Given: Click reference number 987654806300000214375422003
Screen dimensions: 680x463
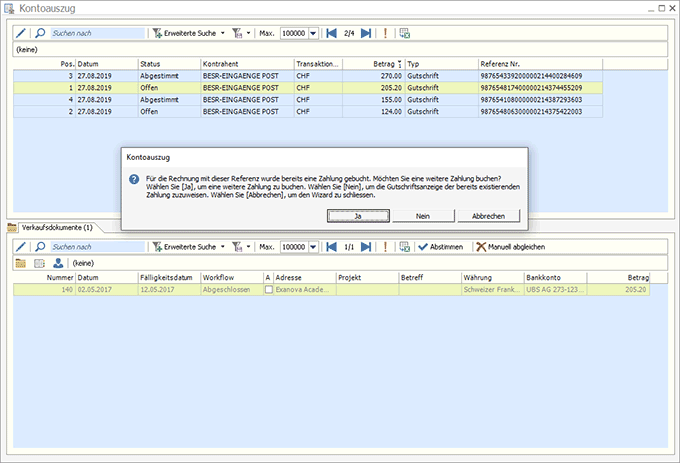Looking at the screenshot, I should pos(531,111).
